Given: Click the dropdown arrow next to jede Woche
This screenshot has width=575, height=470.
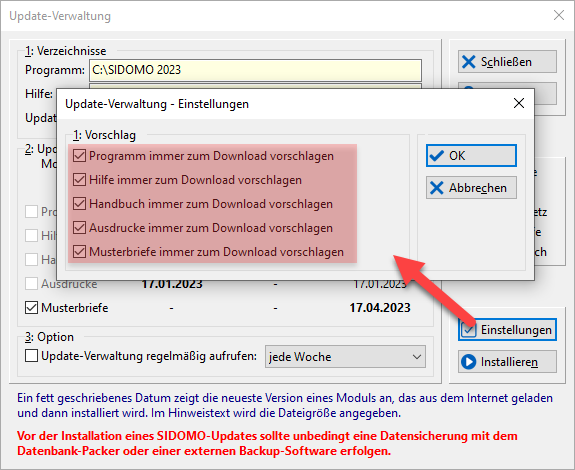Looking at the screenshot, I should (416, 357).
